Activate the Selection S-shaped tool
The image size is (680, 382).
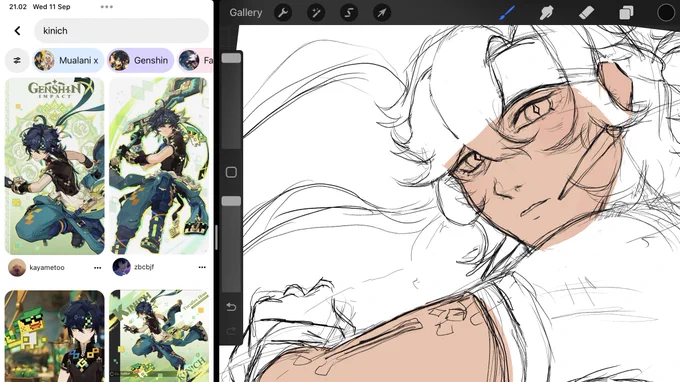tap(349, 13)
